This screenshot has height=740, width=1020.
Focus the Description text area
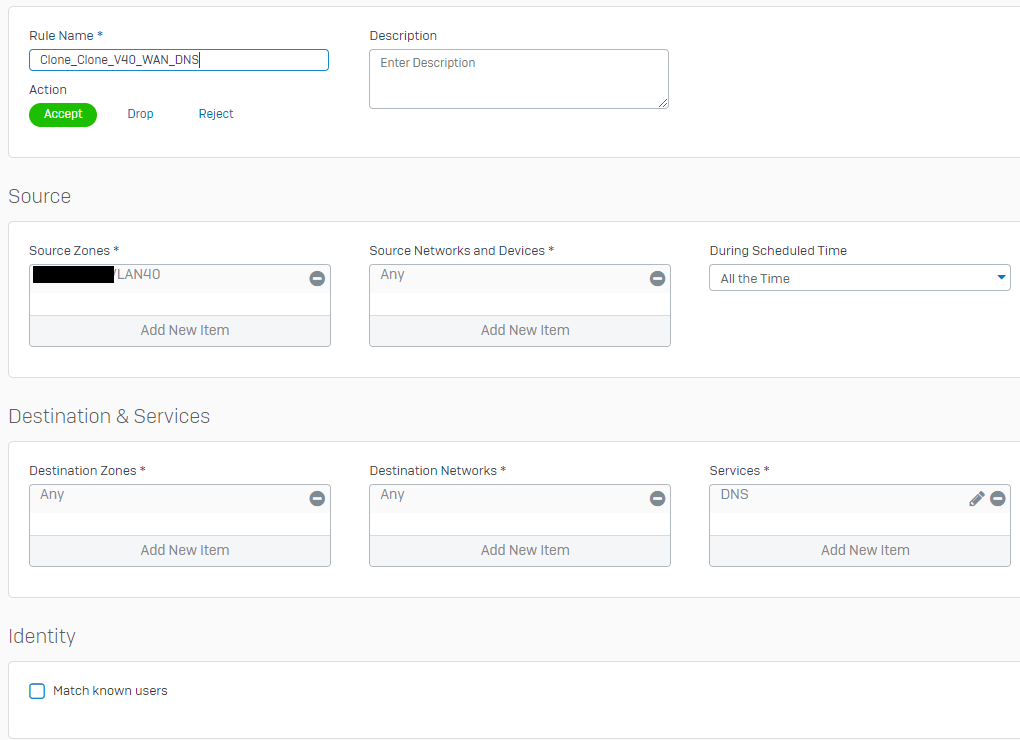click(518, 78)
